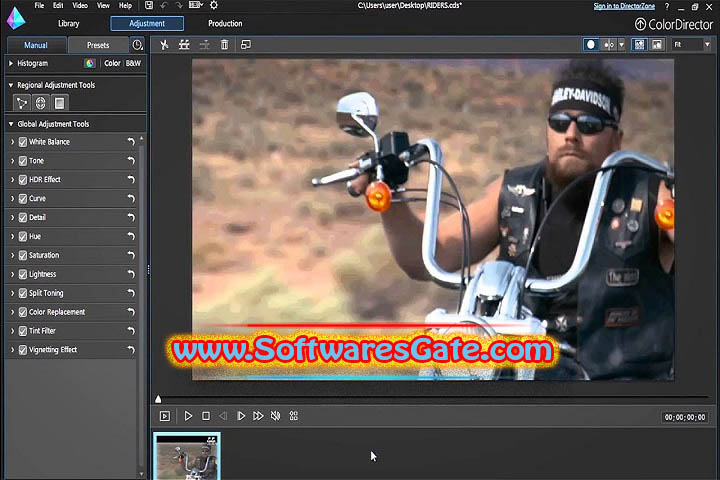
Task: Go to the Production module
Action: coord(225,23)
